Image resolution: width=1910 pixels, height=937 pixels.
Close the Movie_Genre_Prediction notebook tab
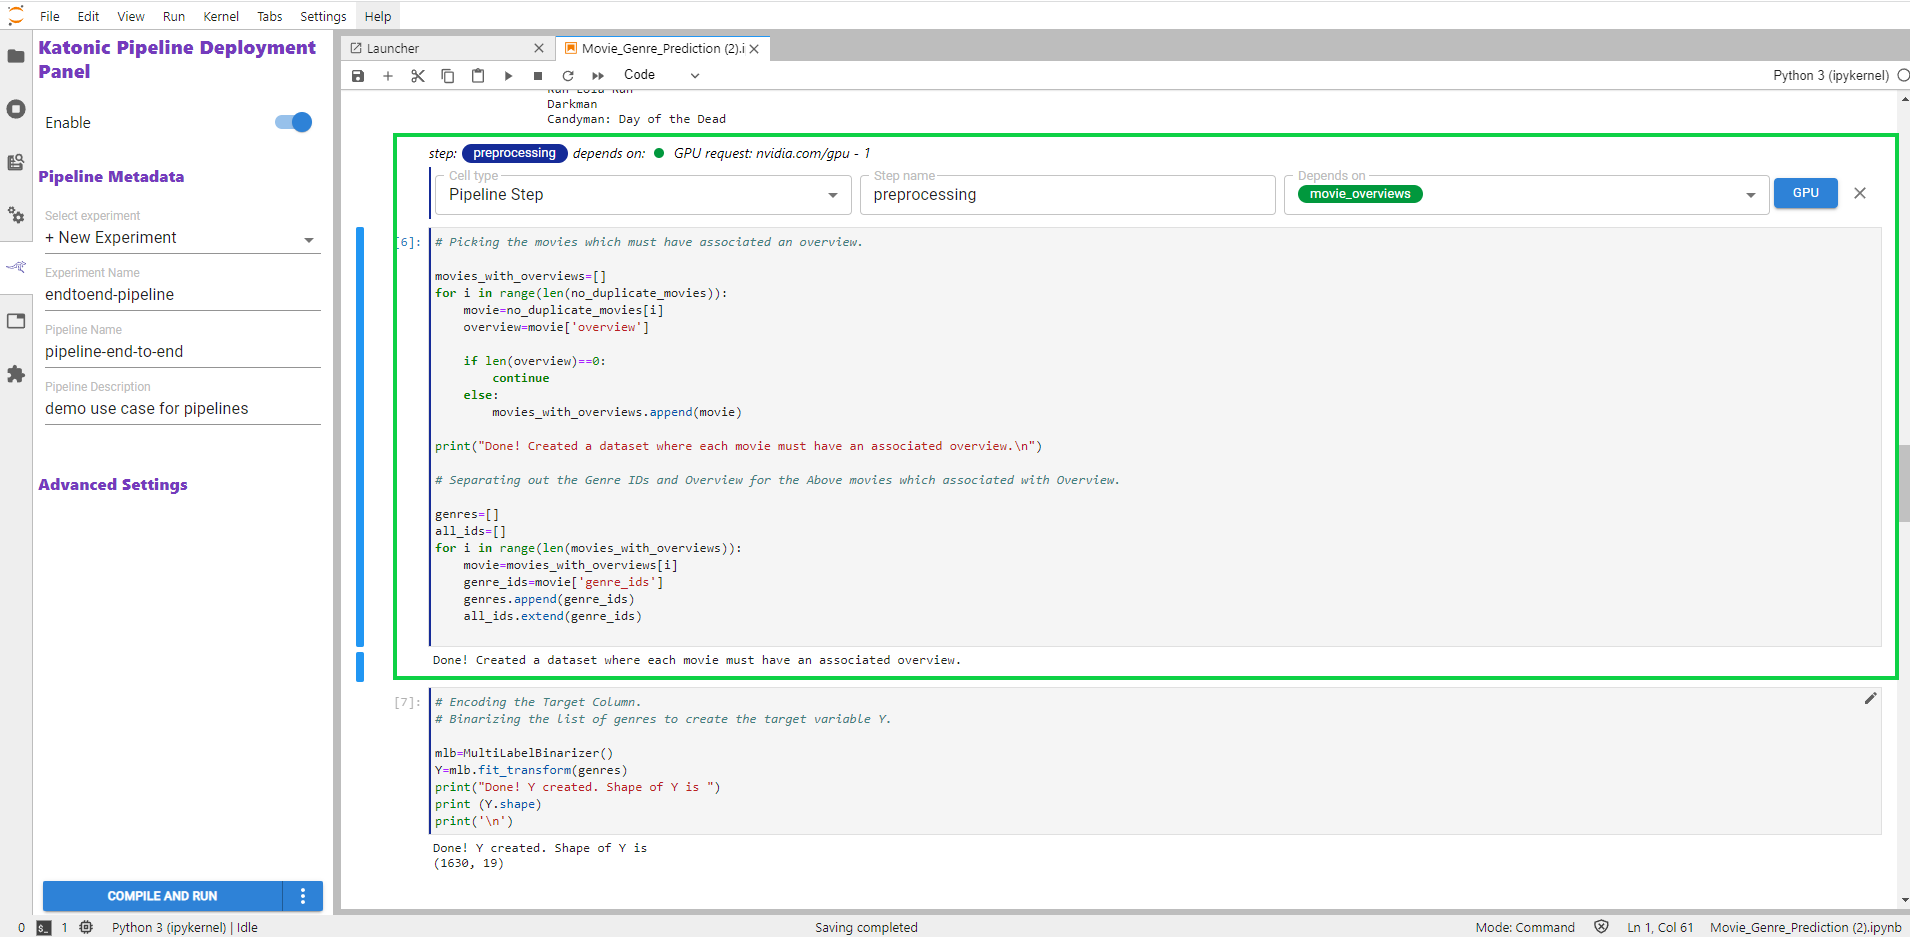[x=754, y=48]
